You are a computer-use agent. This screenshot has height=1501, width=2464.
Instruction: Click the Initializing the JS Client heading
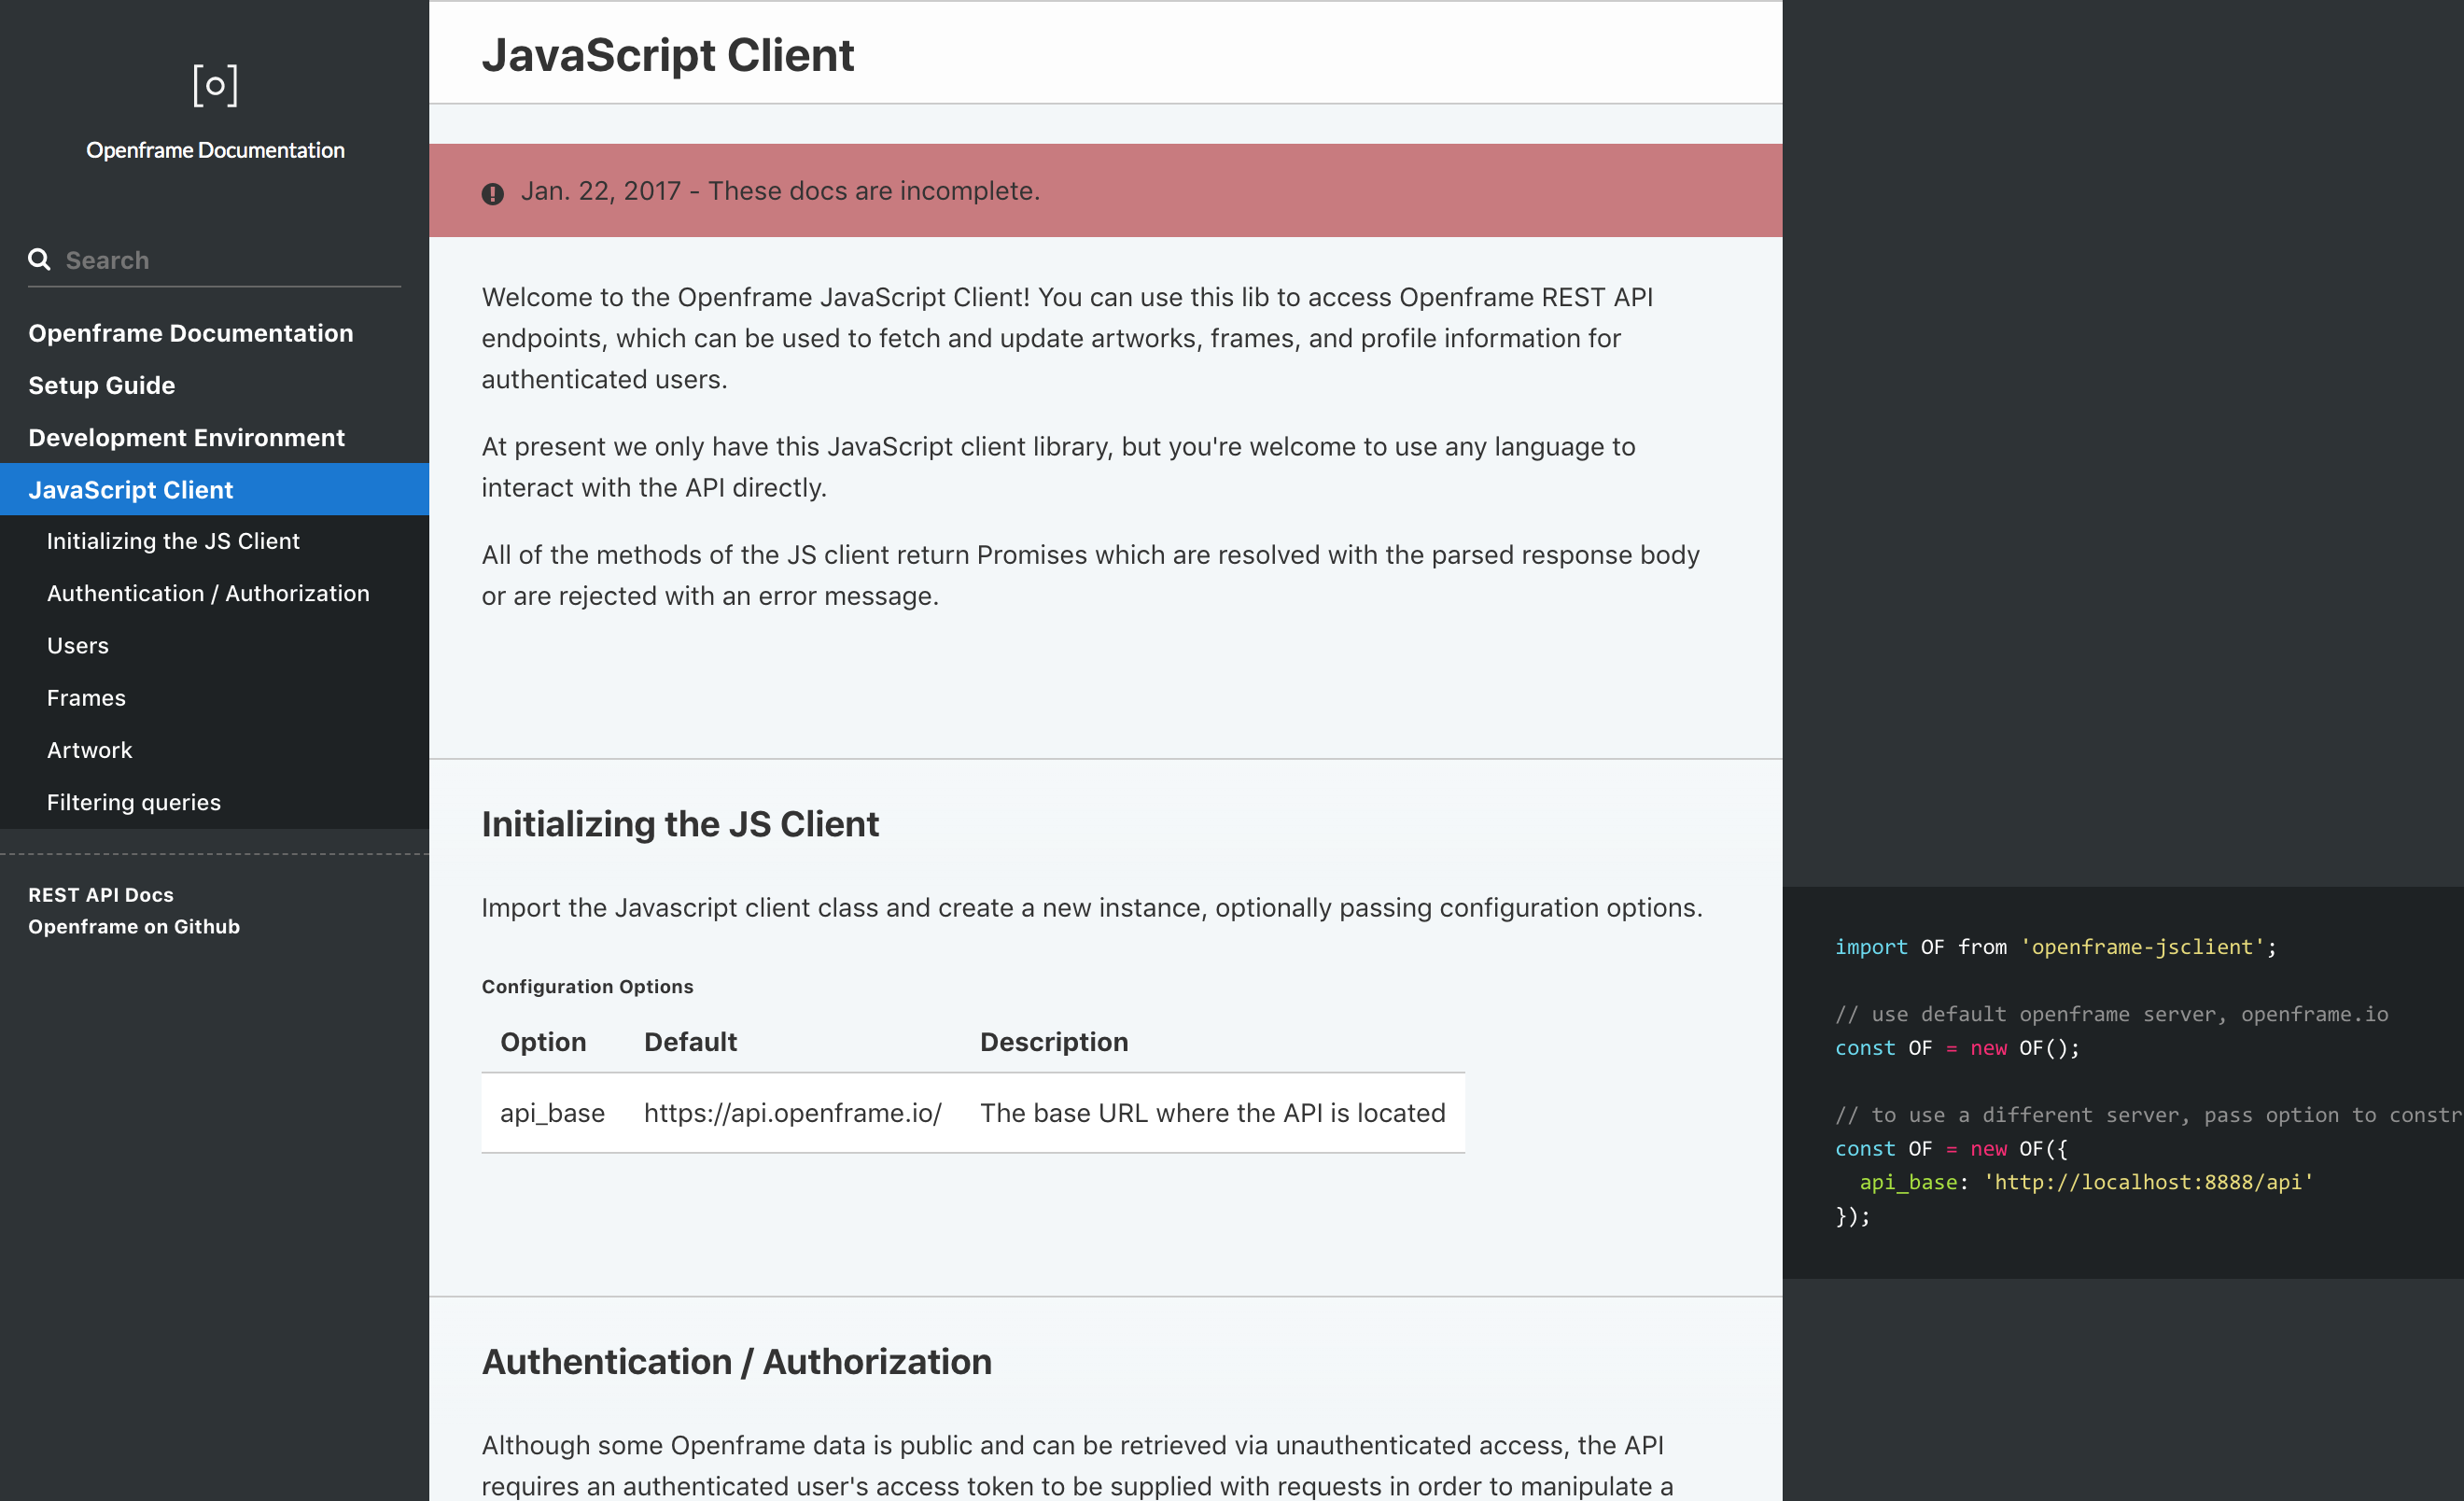click(x=680, y=823)
